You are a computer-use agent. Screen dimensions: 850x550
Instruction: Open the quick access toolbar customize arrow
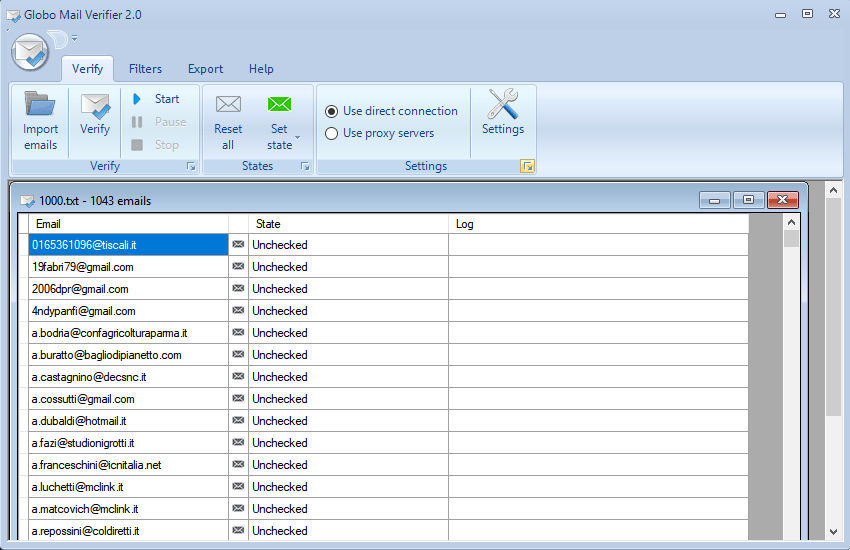[74, 38]
